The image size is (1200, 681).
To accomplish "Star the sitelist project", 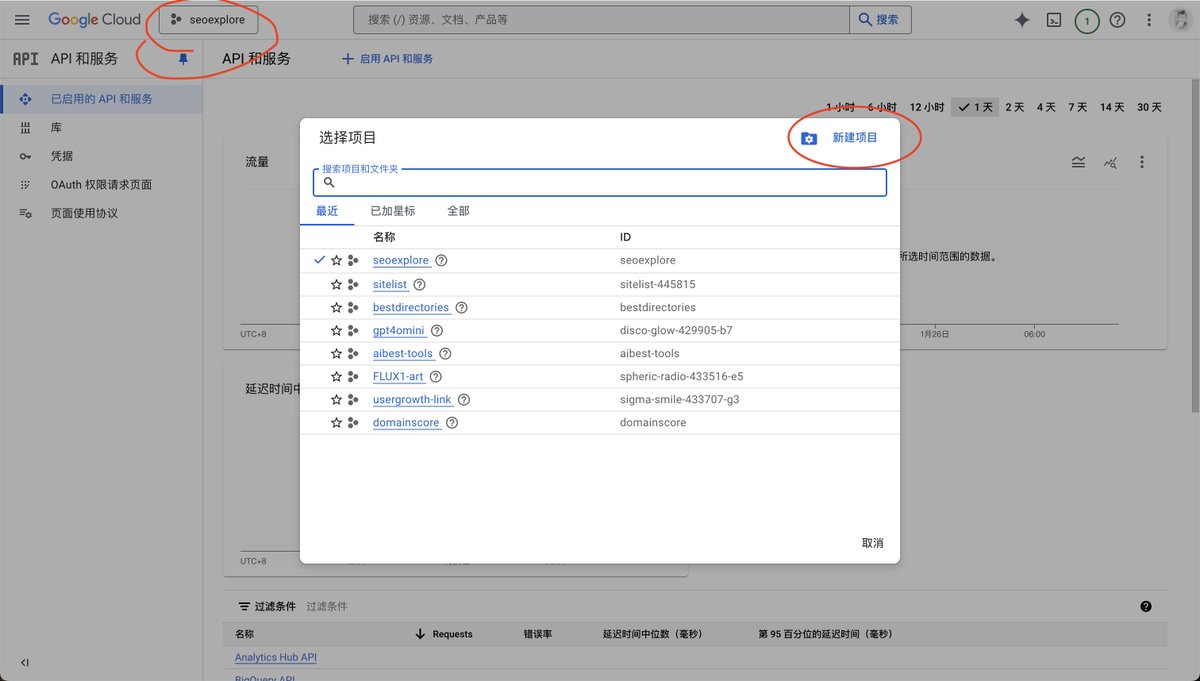I will (x=336, y=284).
